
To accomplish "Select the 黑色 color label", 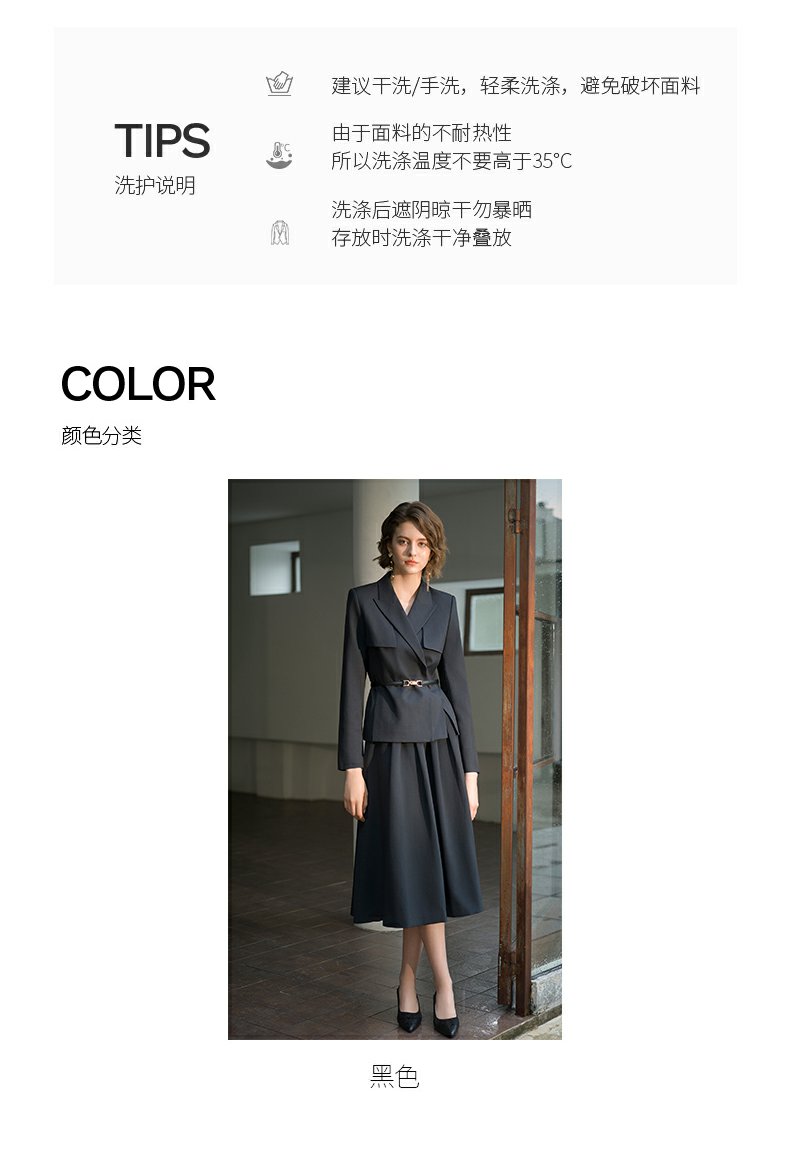I will coord(395,1076).
